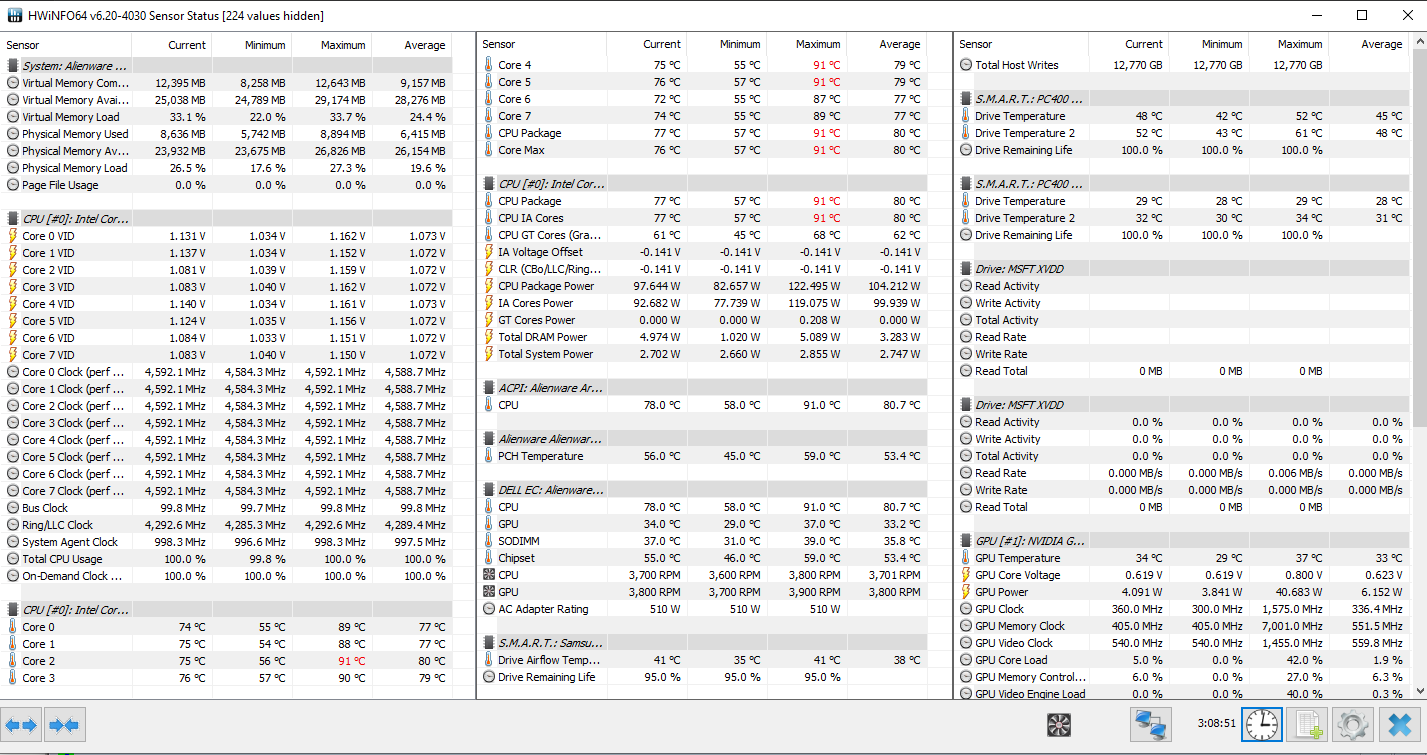Select the PCH Temperature row

point(540,456)
